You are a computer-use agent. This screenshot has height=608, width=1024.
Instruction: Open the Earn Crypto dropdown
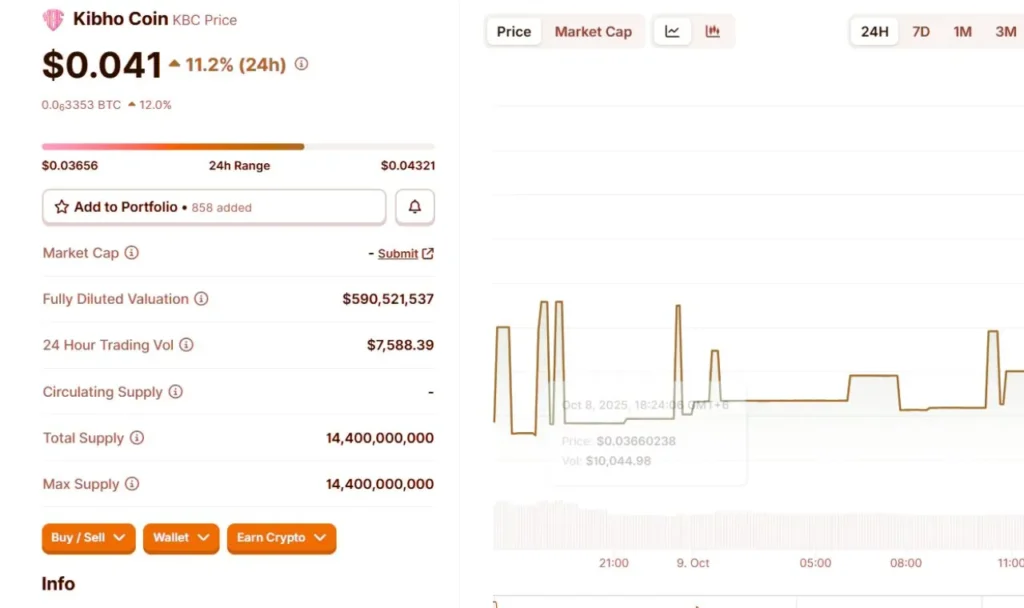pos(281,538)
